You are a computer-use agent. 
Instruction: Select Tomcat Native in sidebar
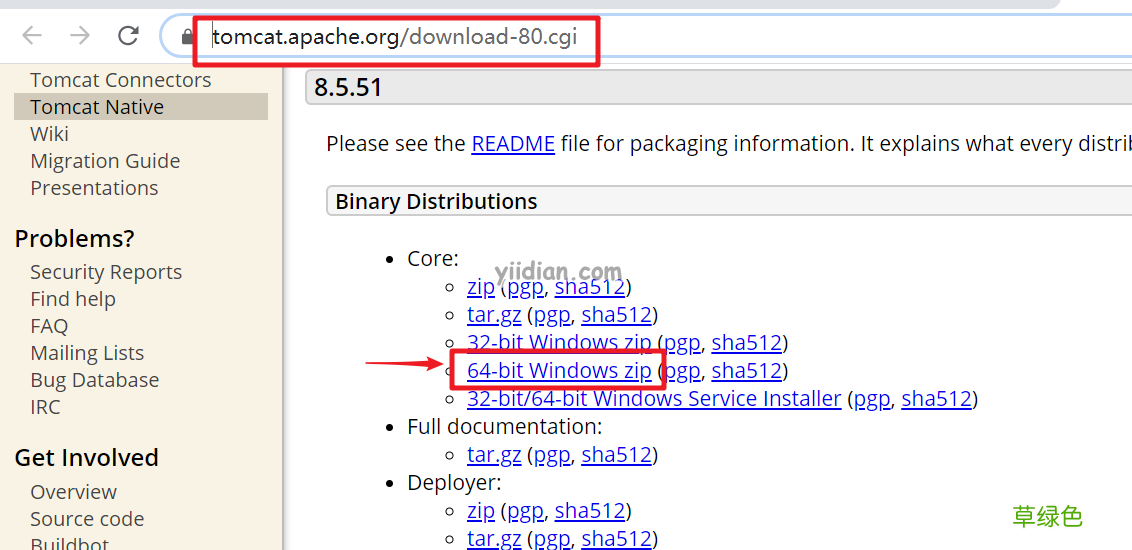[x=97, y=107]
